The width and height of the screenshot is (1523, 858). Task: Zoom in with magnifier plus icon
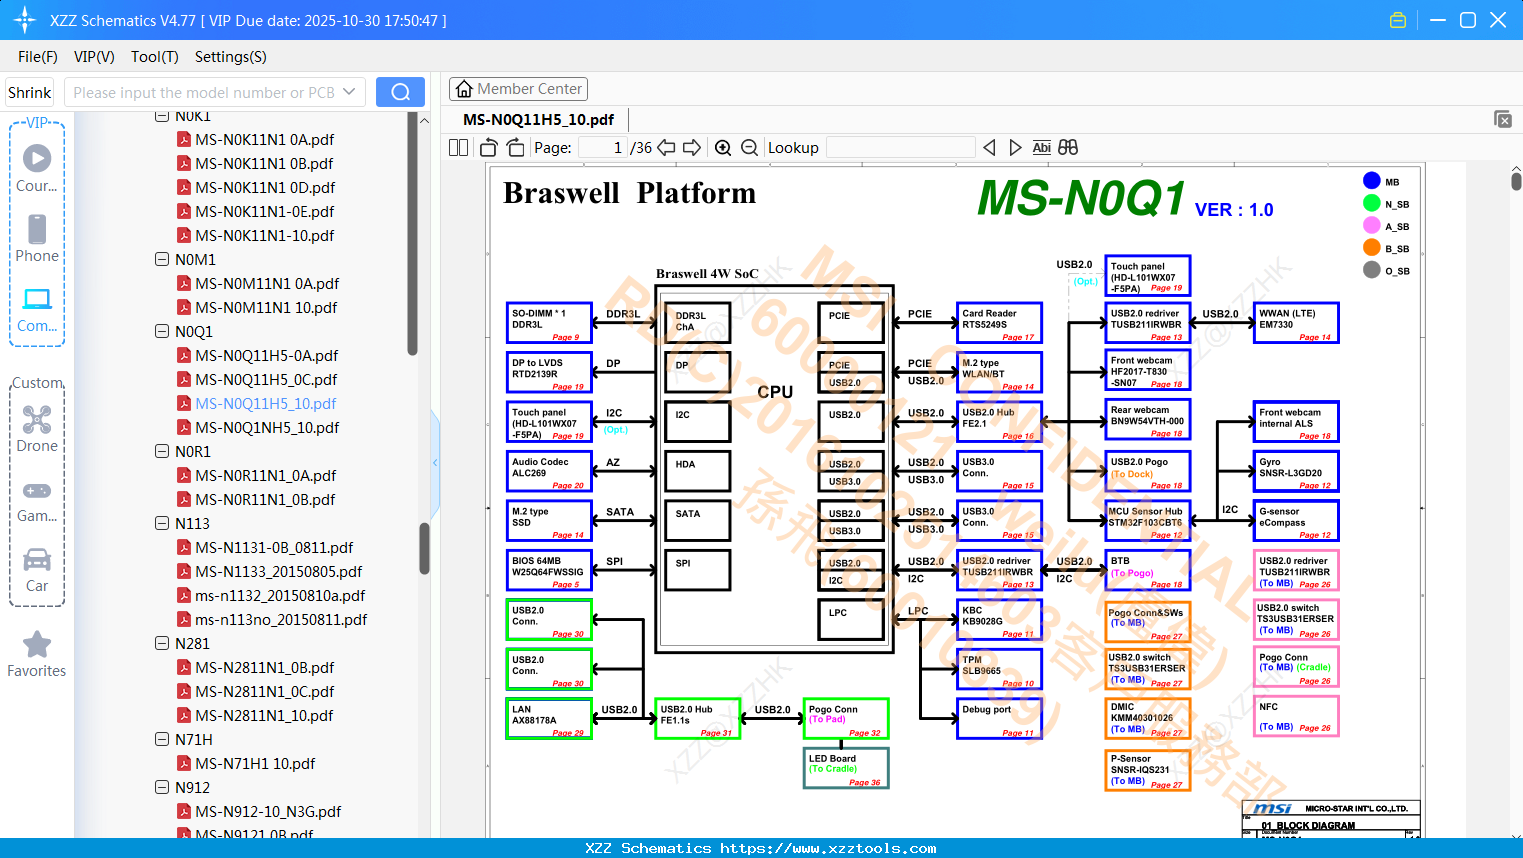point(723,148)
